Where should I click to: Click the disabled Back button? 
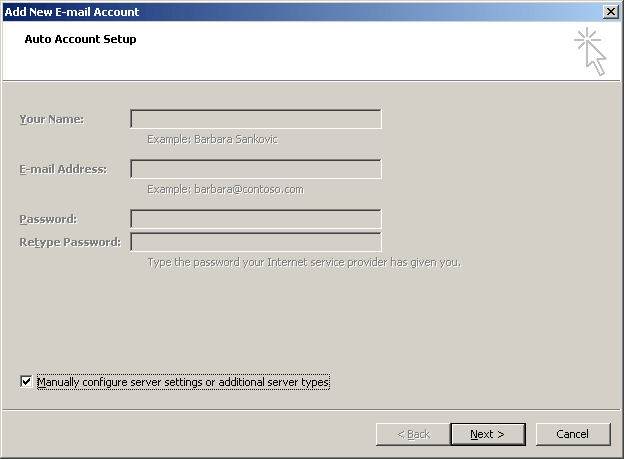[413, 434]
